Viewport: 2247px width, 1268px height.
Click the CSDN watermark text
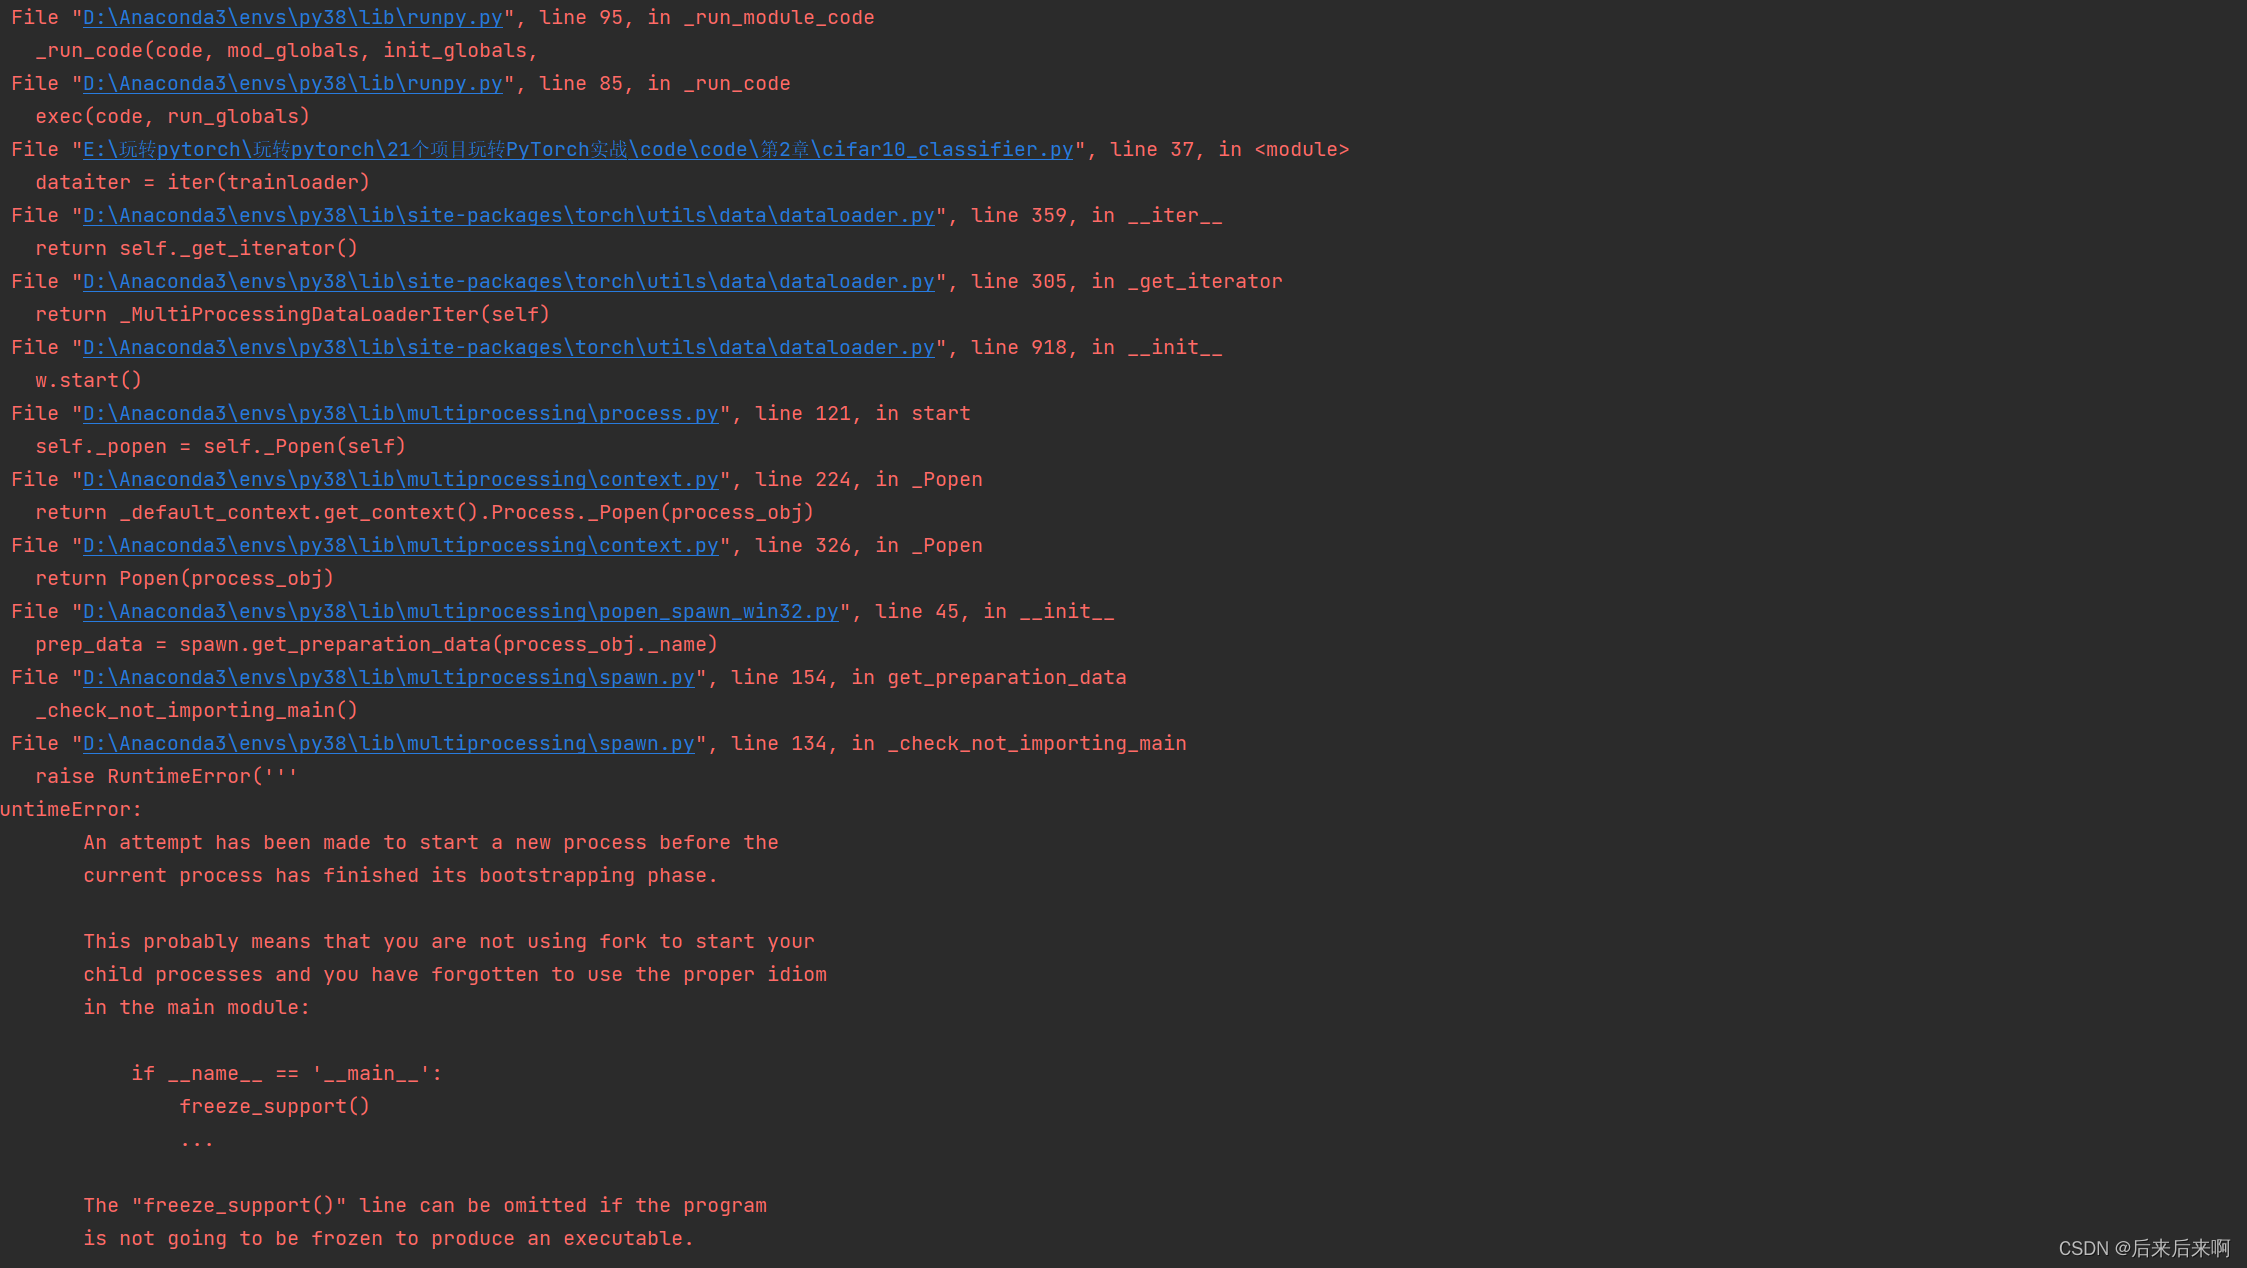[2143, 1248]
